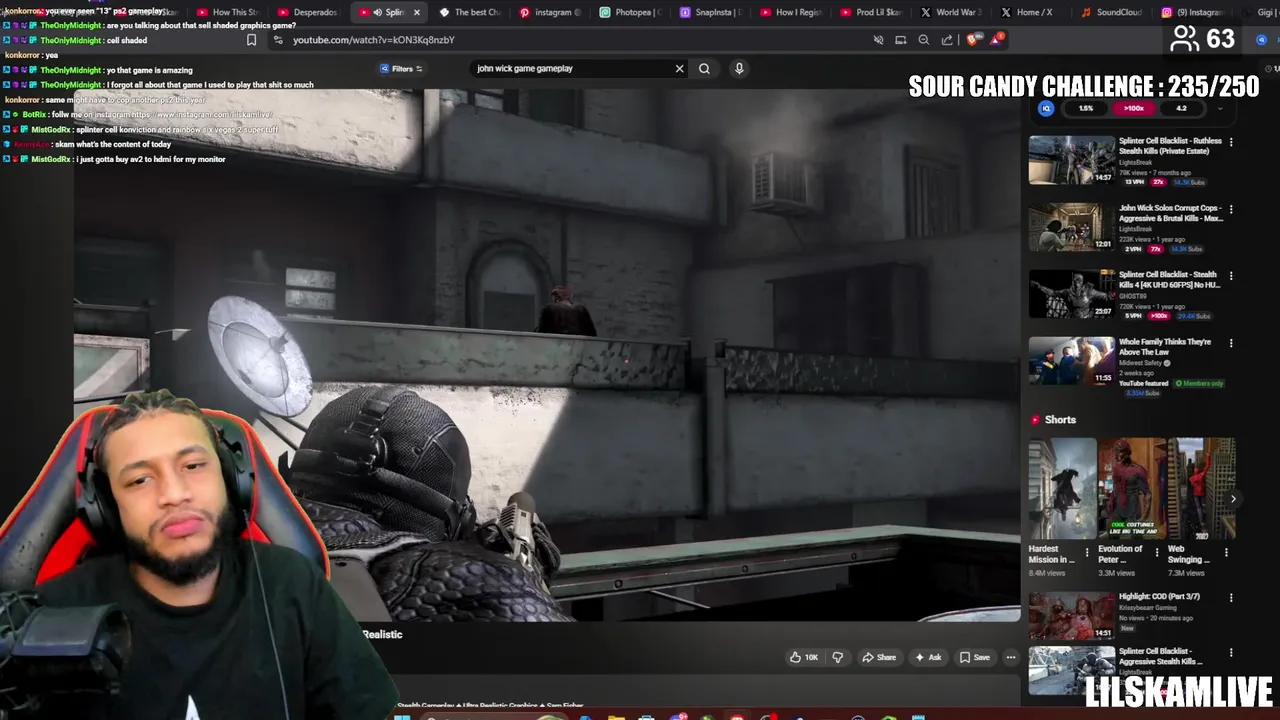The width and height of the screenshot is (1280, 720).
Task: Click the Members only badge
Action: (x=1199, y=383)
